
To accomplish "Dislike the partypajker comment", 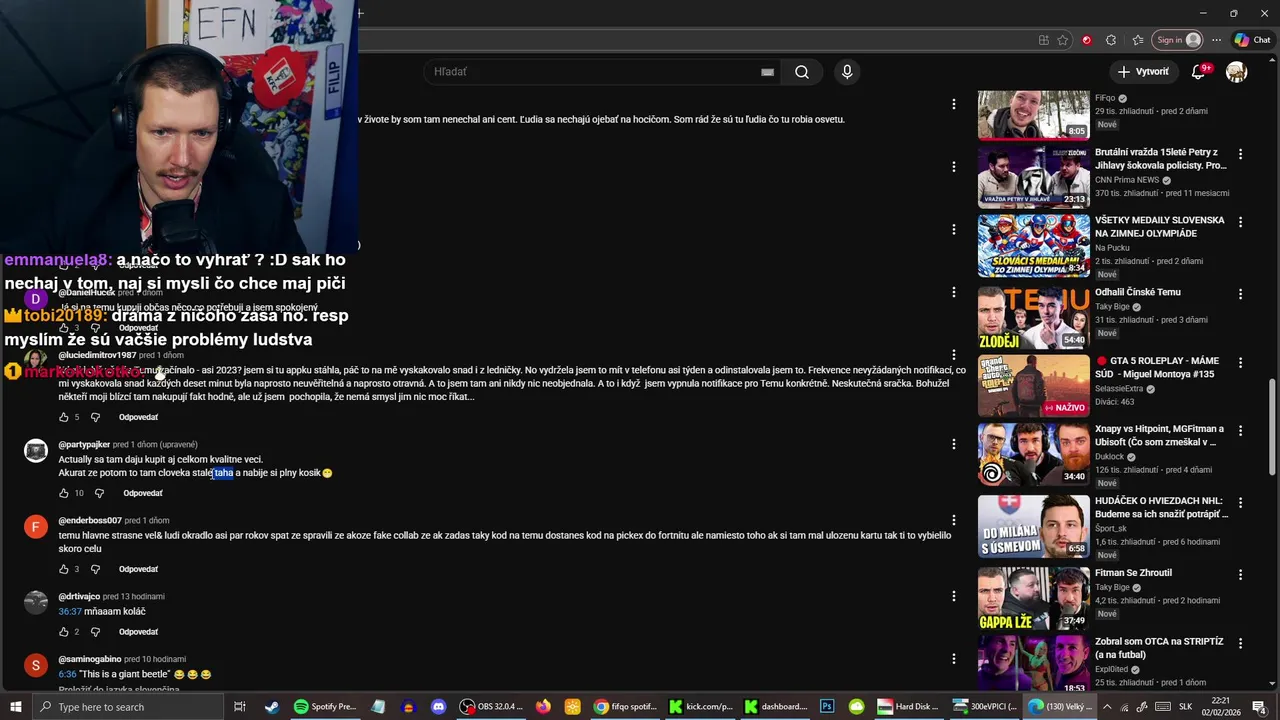I will pyautogui.click(x=99, y=493).
